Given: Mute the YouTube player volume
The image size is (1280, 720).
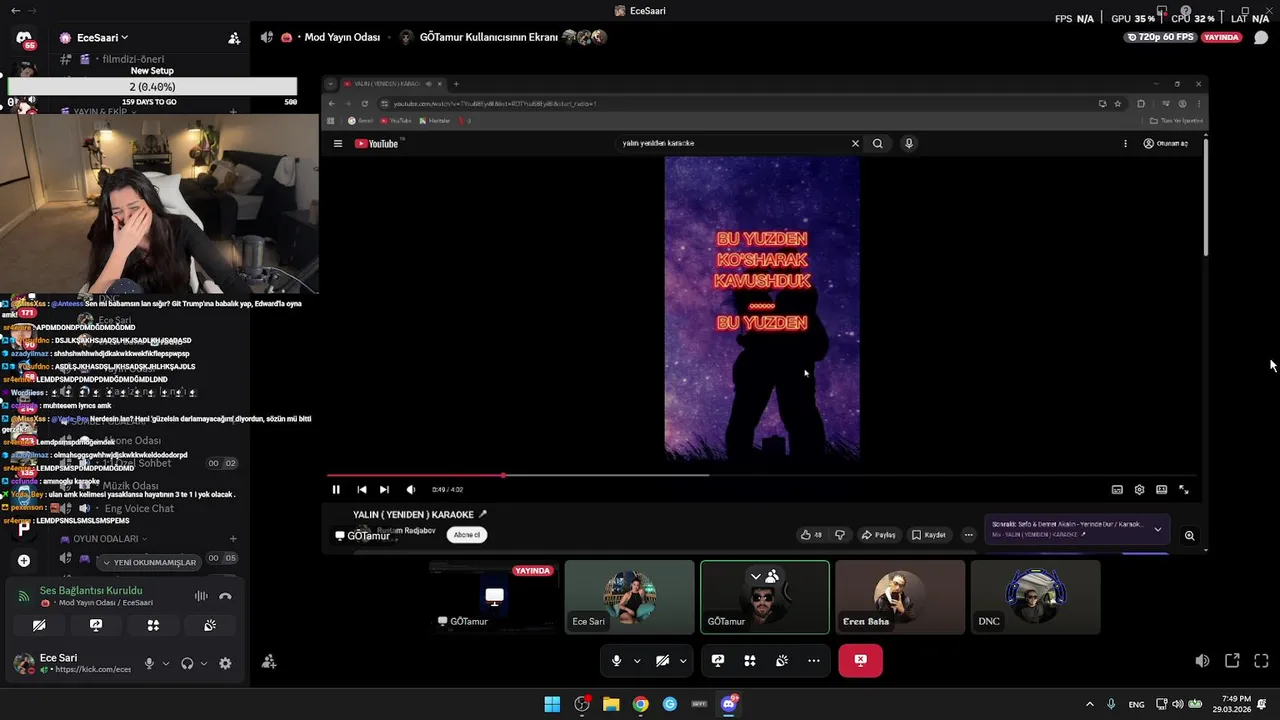Looking at the screenshot, I should point(410,489).
